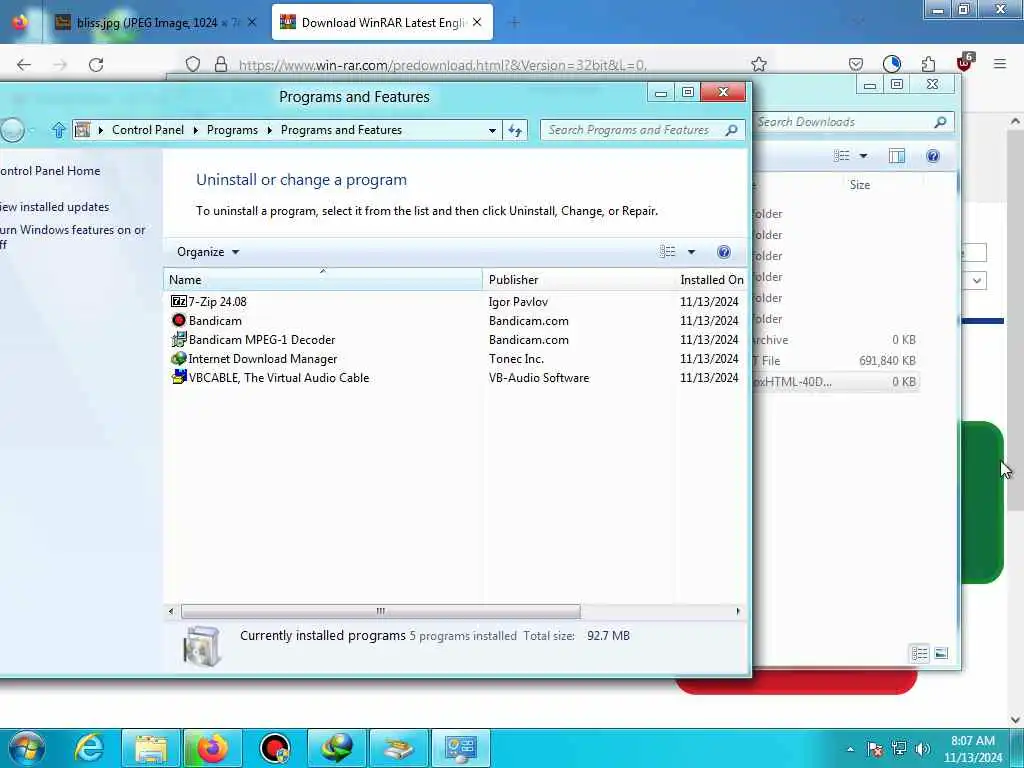
Task: Select the Bandicam red record icon
Action: 178,320
